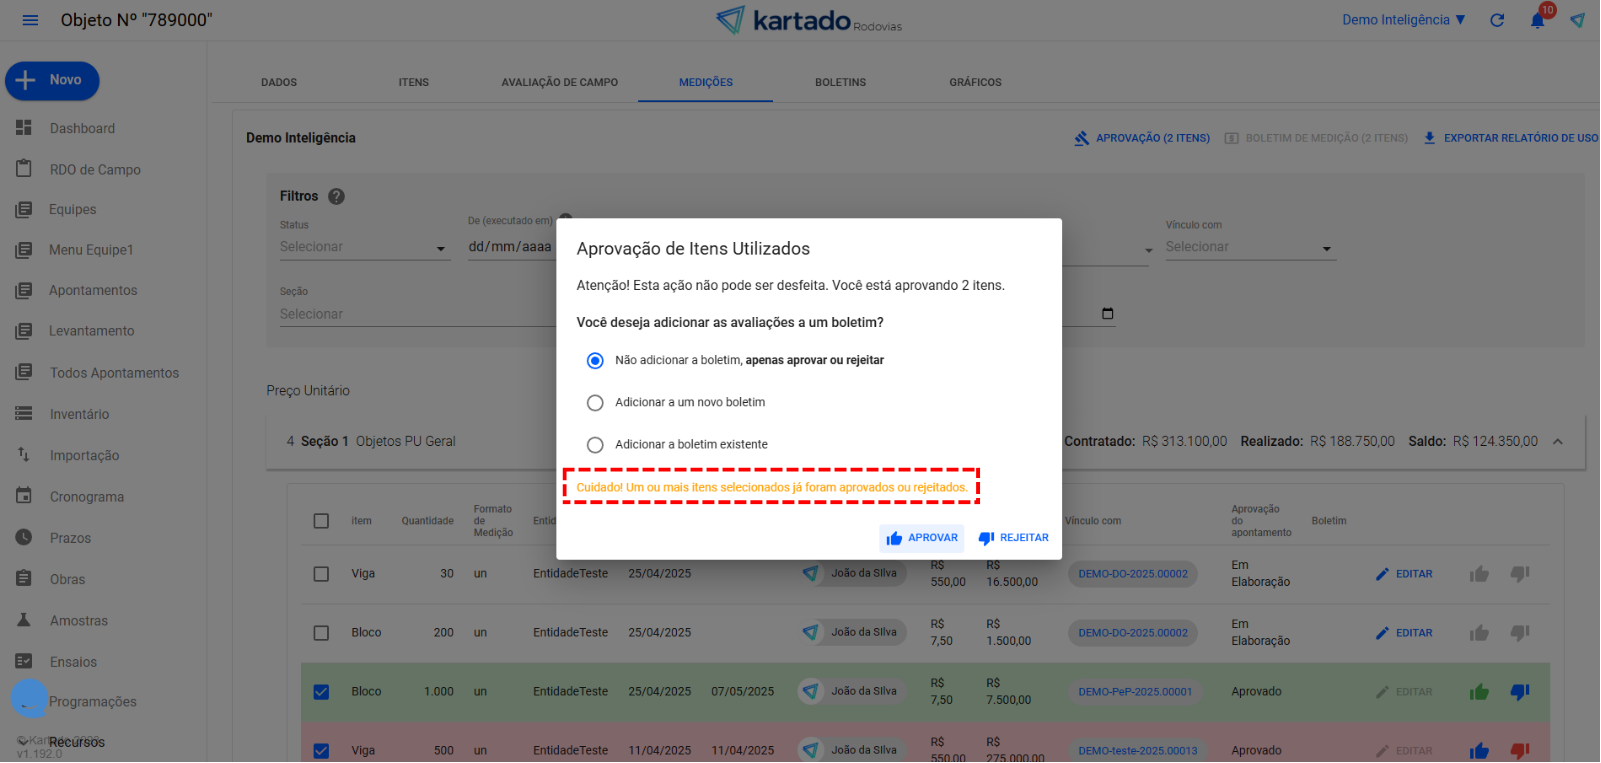Click thumbs-down icon in Bloco 200 row

click(x=1519, y=633)
